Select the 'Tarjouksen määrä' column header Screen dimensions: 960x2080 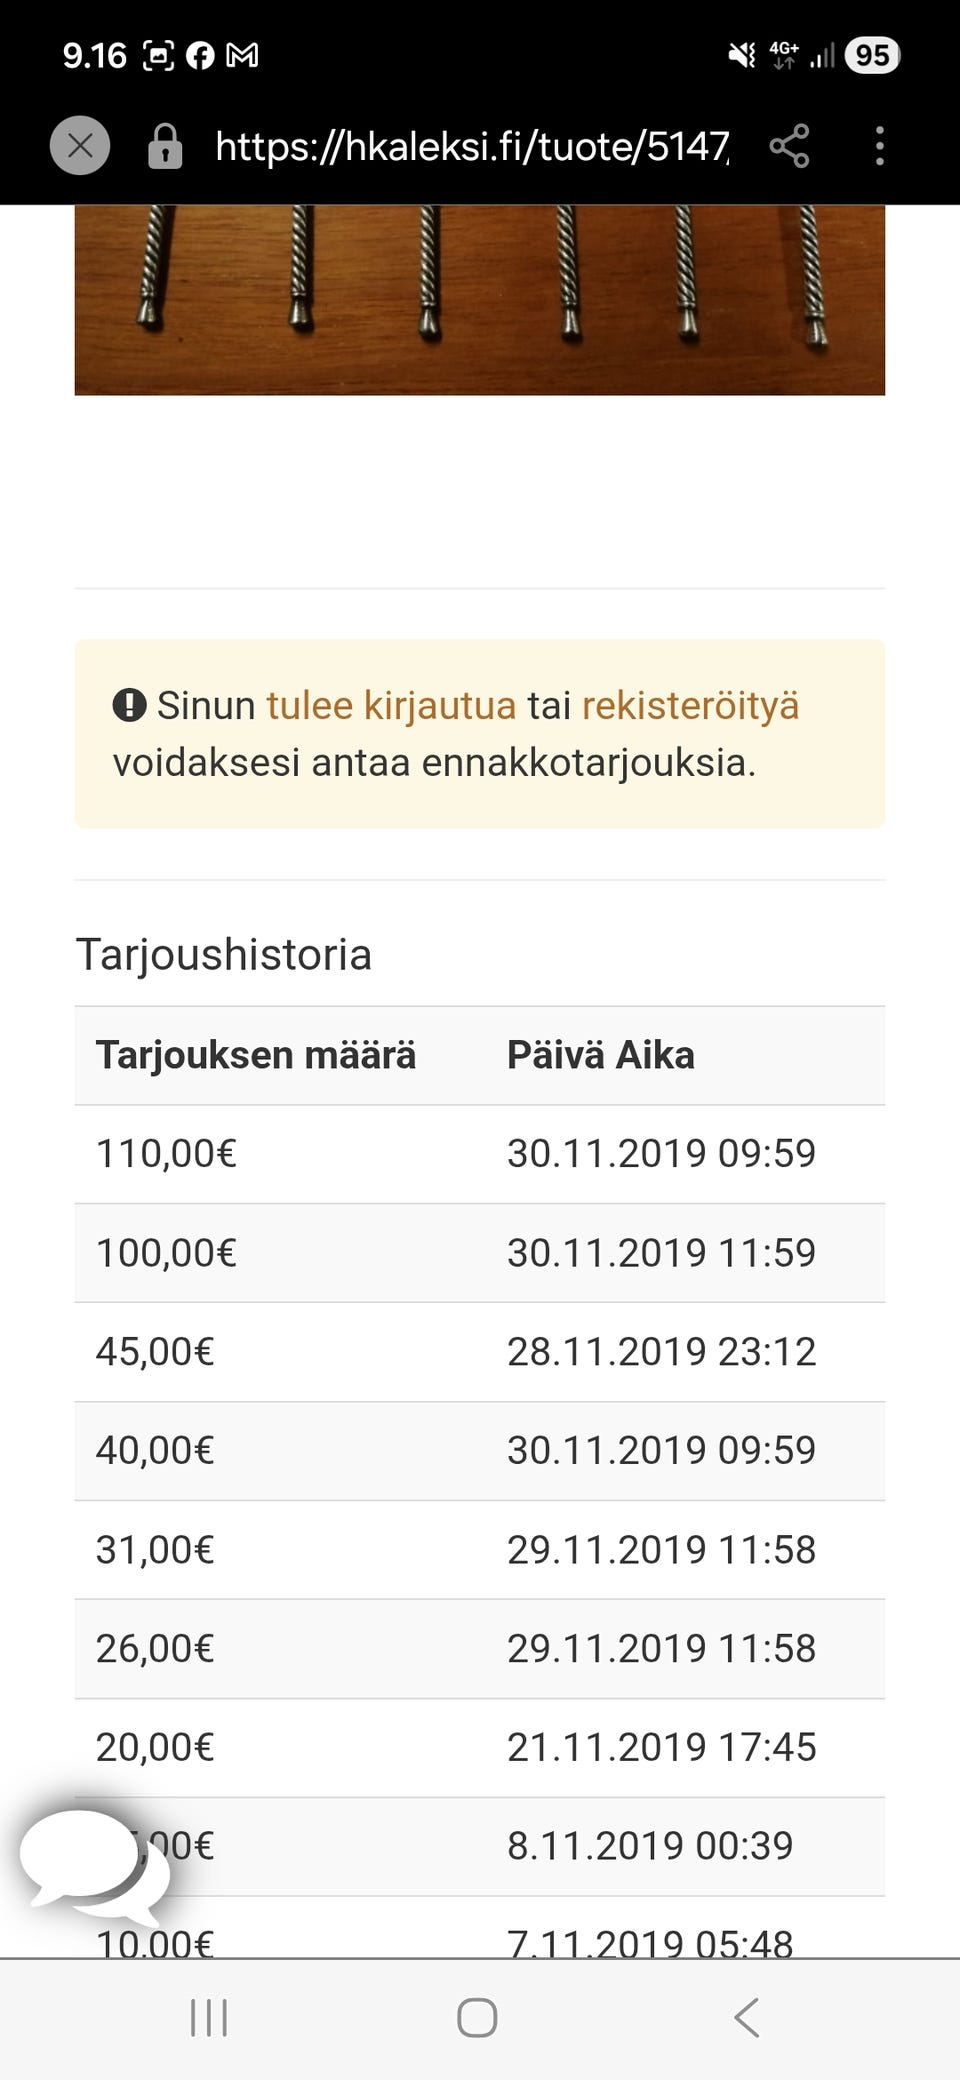(x=256, y=1055)
